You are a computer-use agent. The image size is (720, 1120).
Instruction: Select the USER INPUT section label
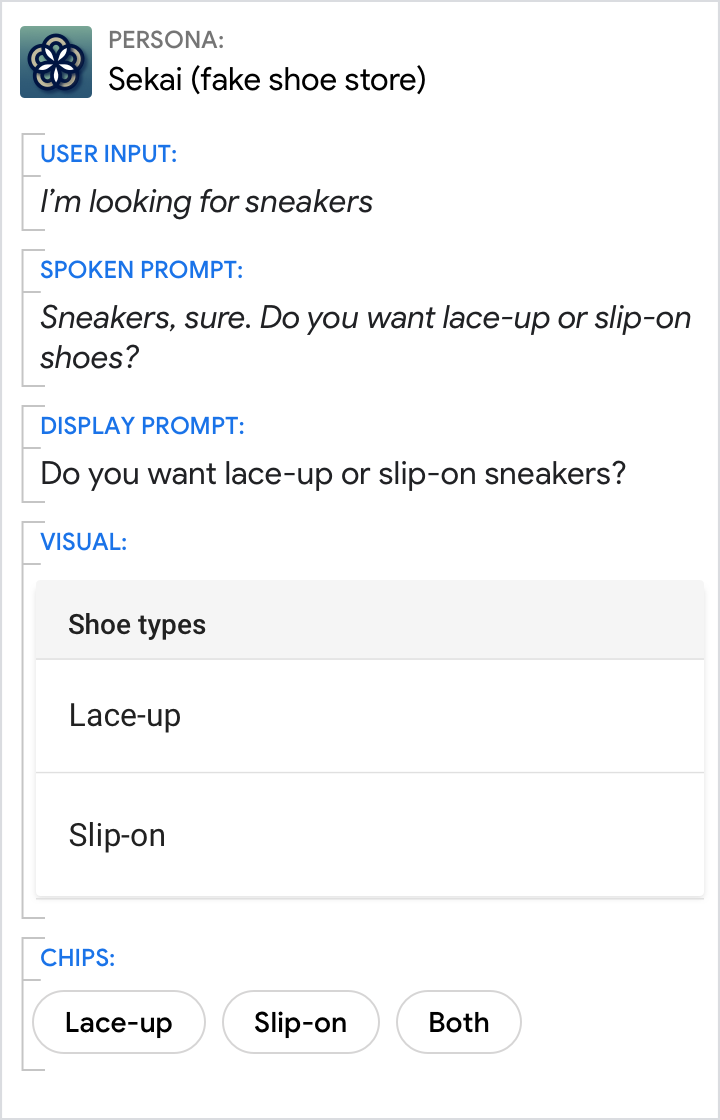[x=108, y=154]
